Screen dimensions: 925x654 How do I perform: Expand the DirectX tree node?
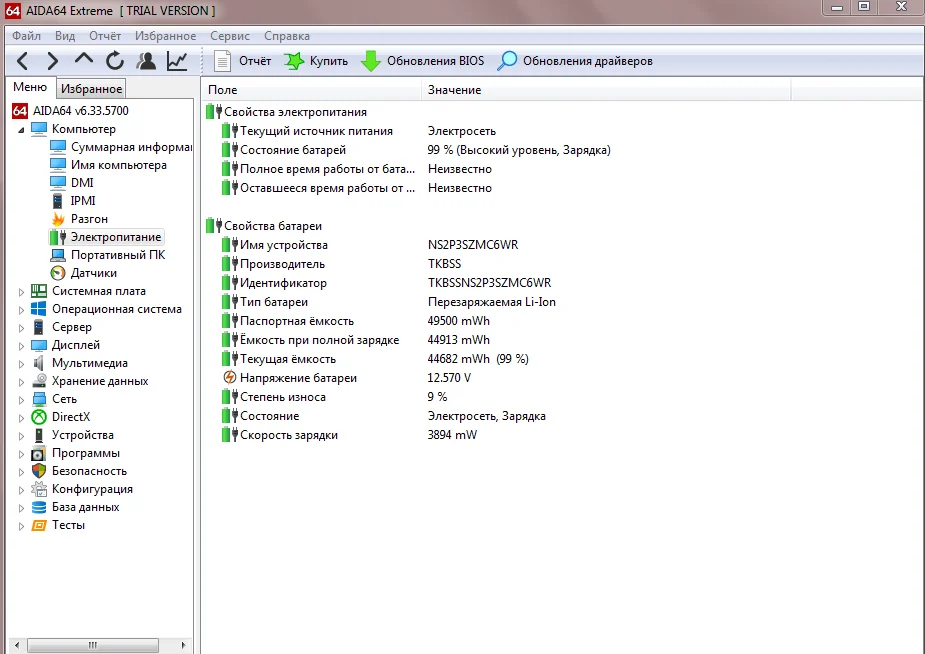21,418
